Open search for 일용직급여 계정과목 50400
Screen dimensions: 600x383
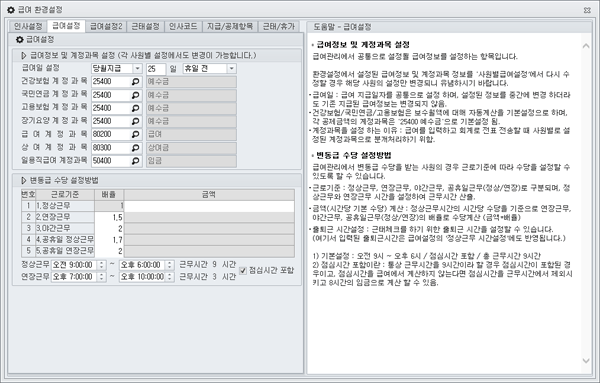tap(135, 161)
